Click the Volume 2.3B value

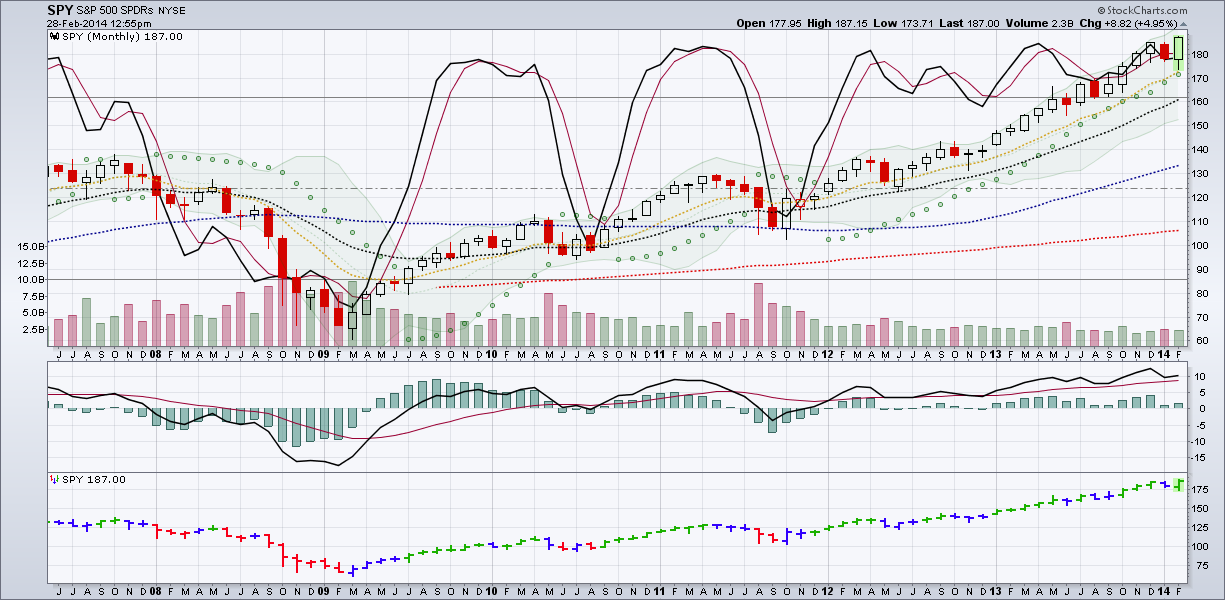[x=1039, y=22]
